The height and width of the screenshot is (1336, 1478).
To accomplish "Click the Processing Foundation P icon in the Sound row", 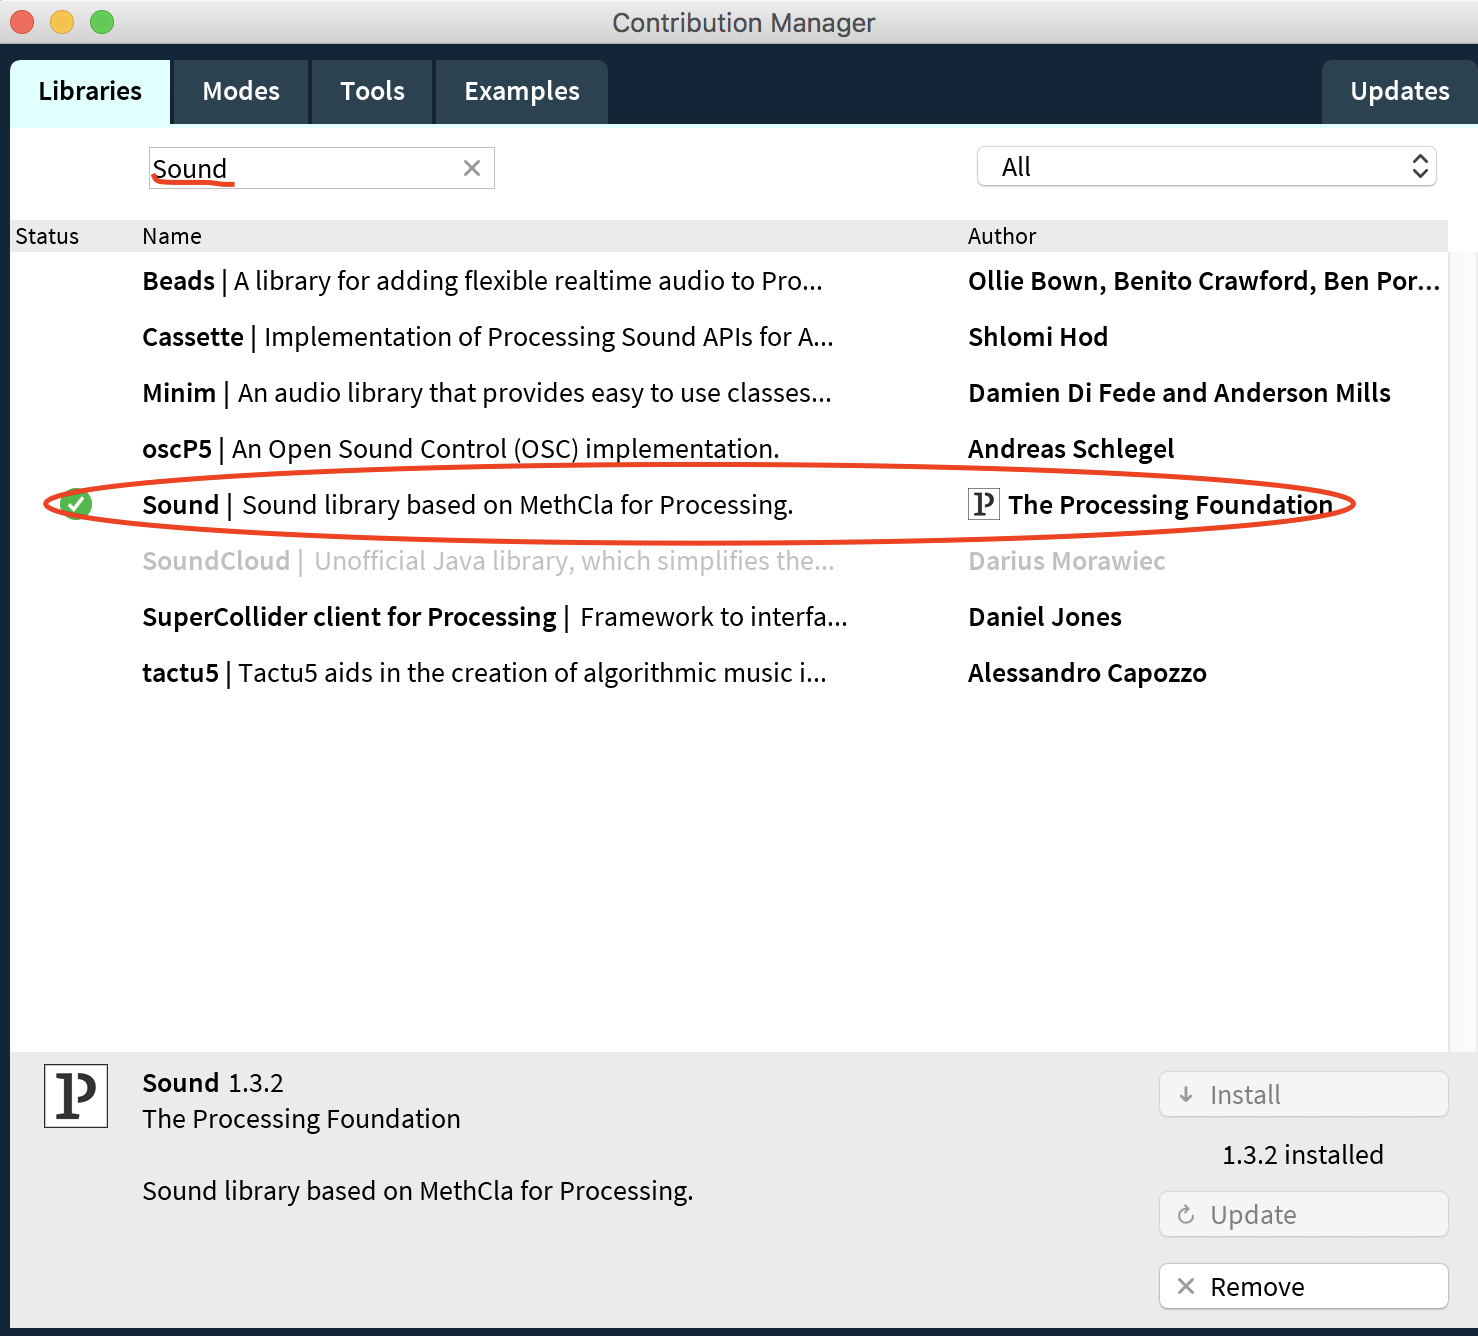I will pos(984,504).
